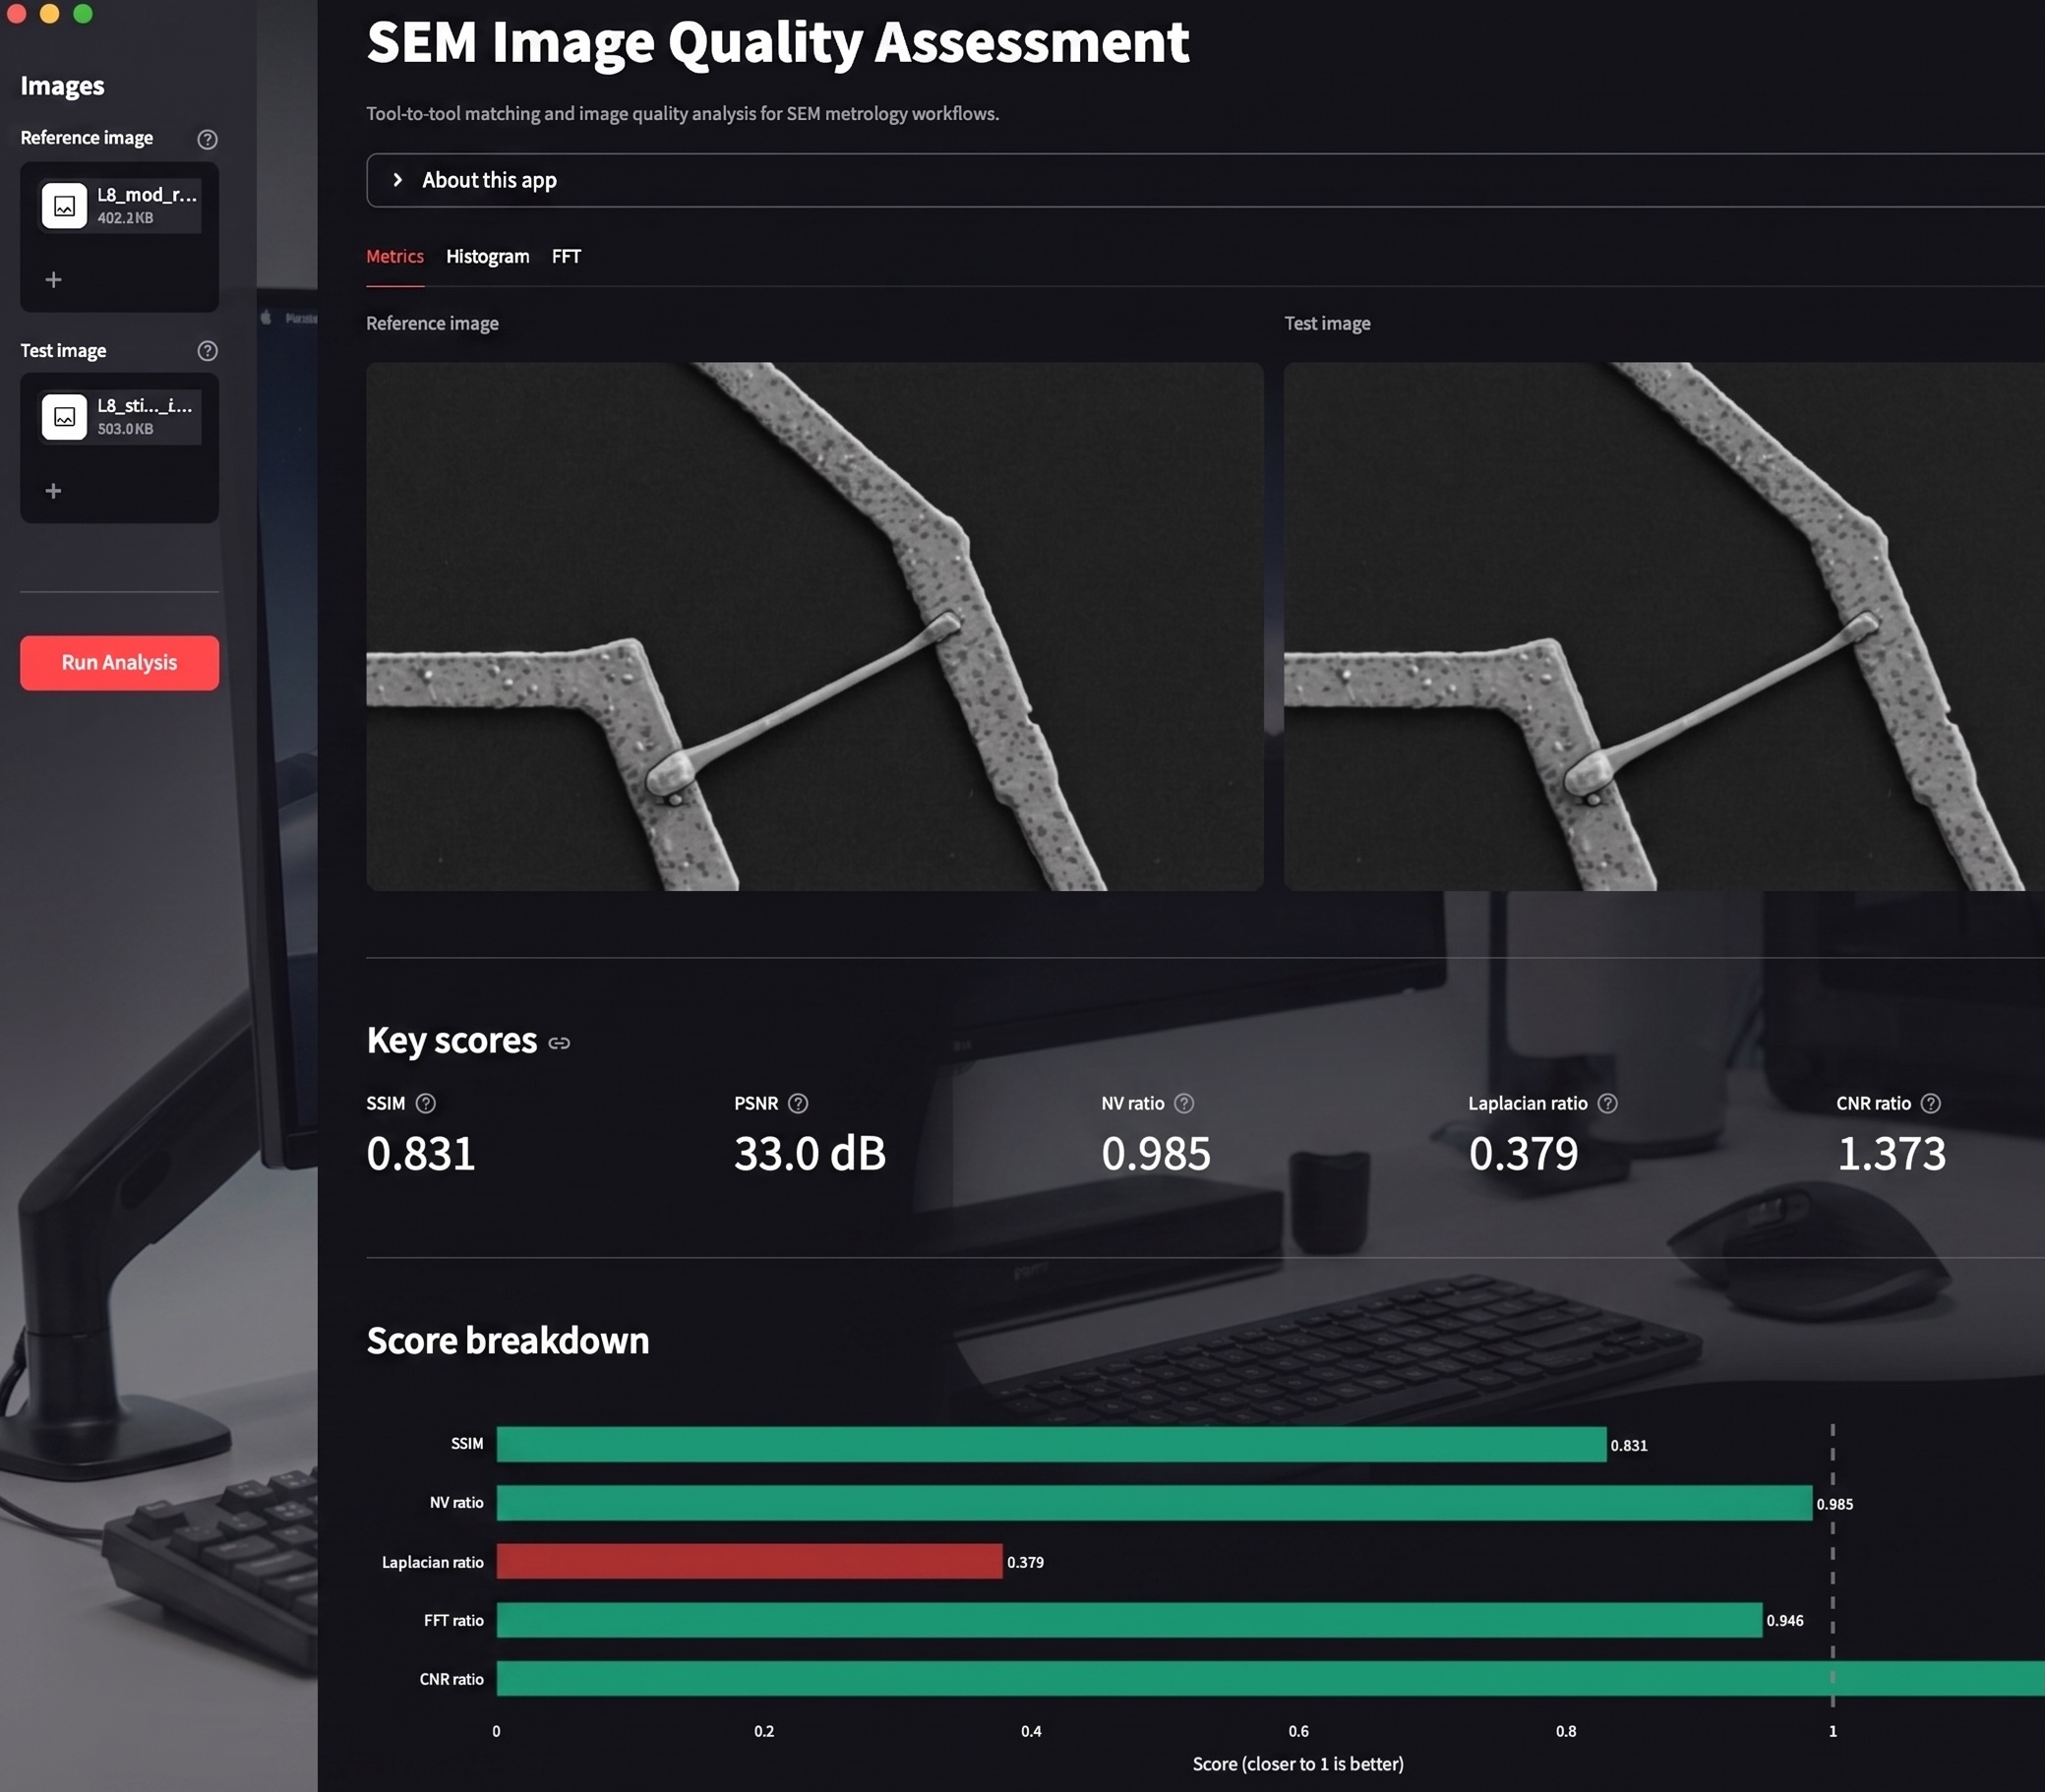Screen dimensions: 2045x1792
Task: Select the Metrics tab
Action: click(394, 256)
